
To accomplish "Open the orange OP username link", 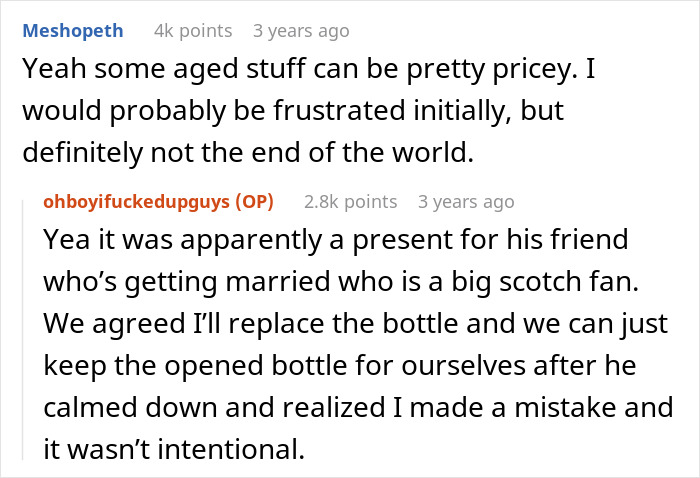I will (x=144, y=202).
